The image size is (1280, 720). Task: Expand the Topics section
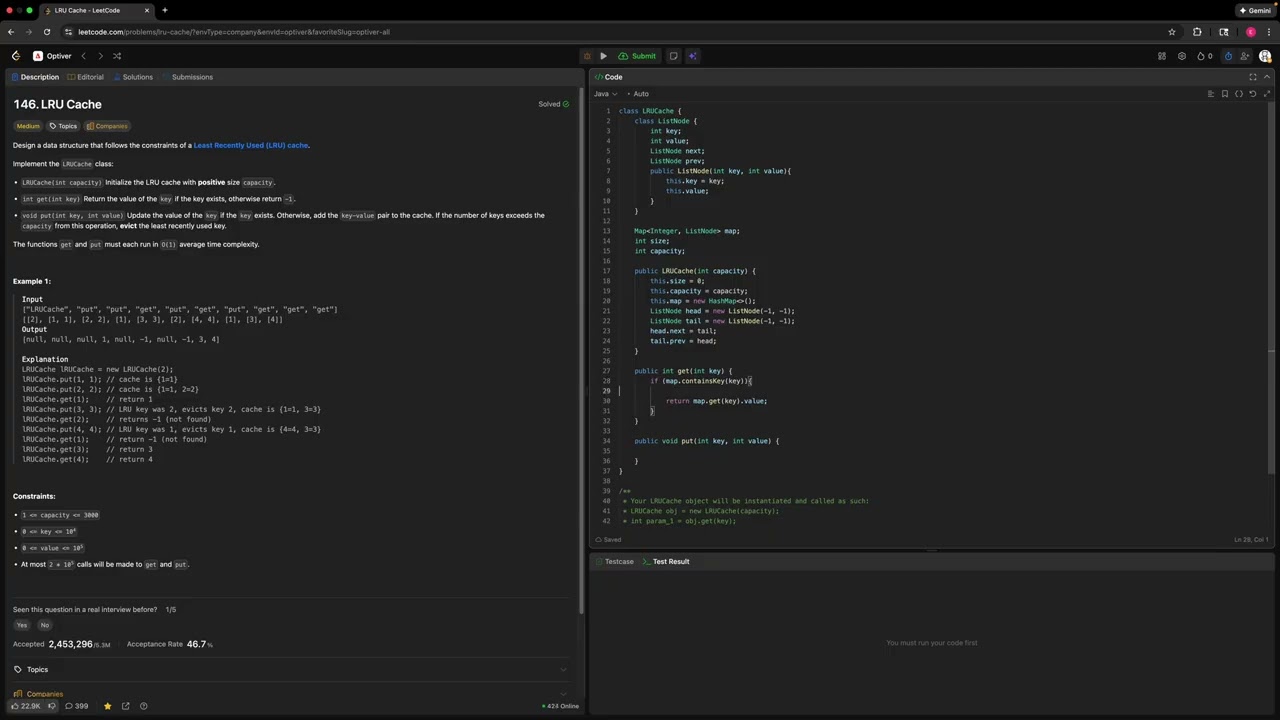pyautogui.click(x=290, y=670)
